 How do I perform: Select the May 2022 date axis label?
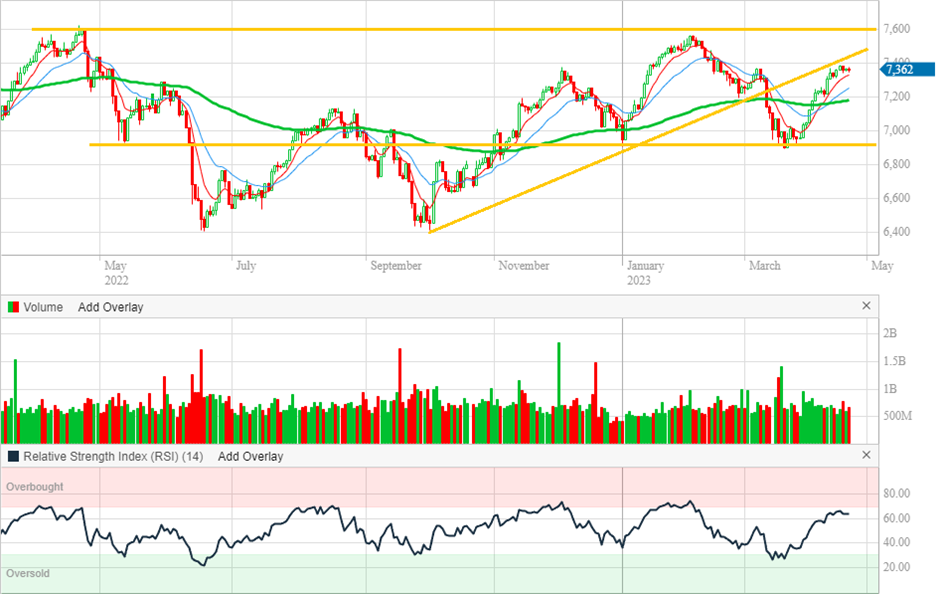point(116,272)
